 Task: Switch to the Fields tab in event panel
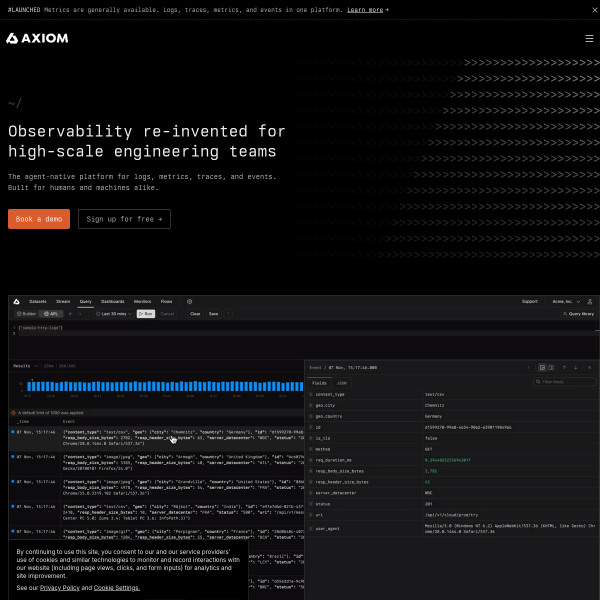point(319,383)
